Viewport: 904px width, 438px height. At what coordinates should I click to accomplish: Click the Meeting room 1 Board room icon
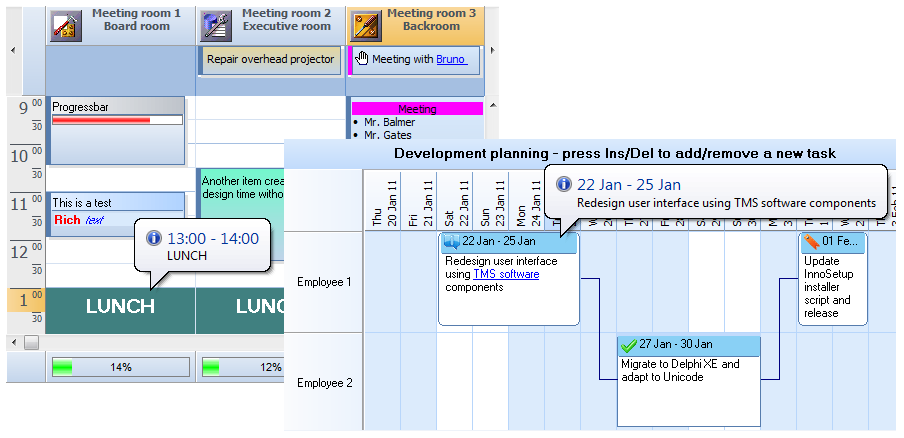click(x=67, y=26)
